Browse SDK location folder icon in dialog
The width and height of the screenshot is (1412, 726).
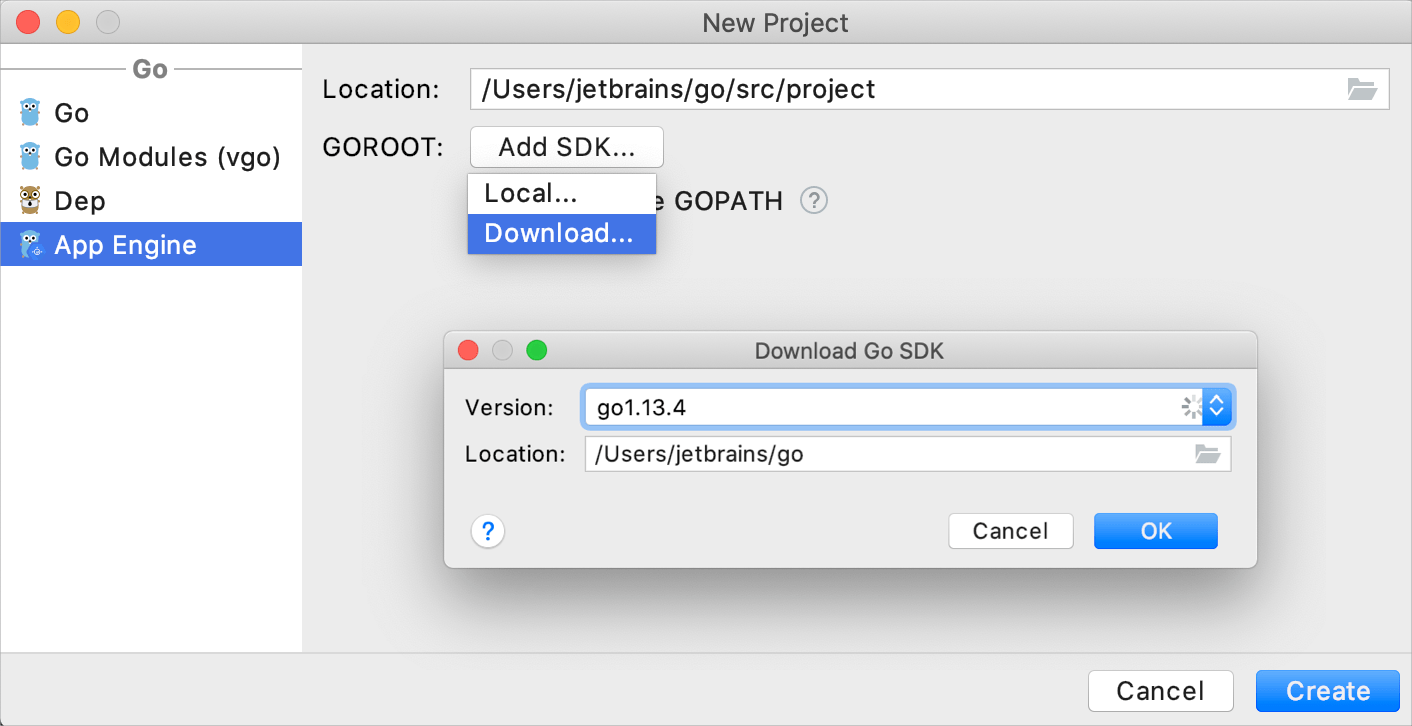[x=1208, y=454]
